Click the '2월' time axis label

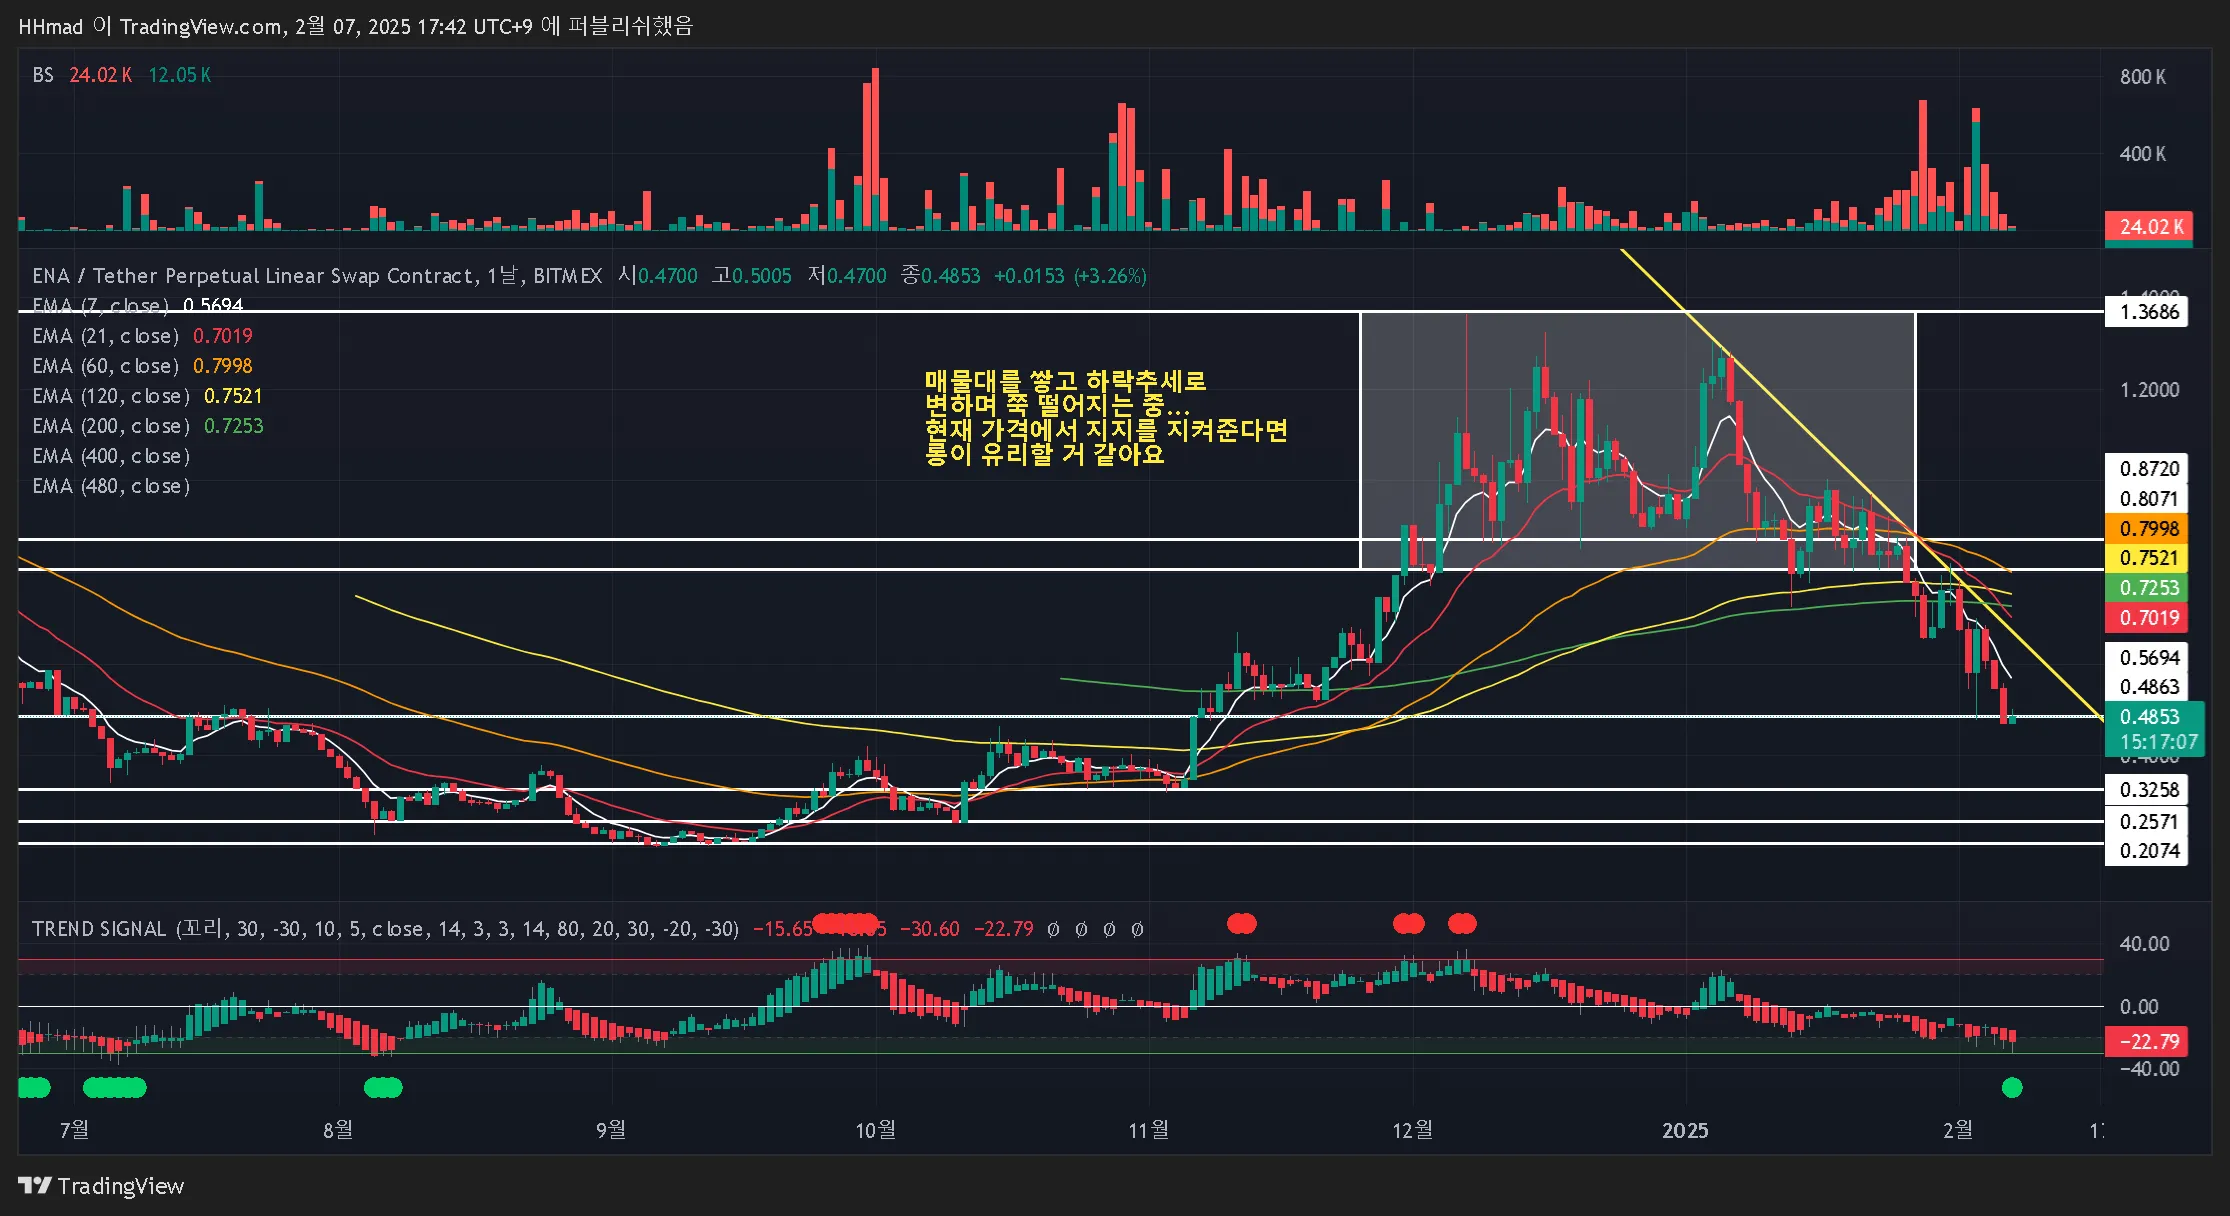pyautogui.click(x=1958, y=1130)
